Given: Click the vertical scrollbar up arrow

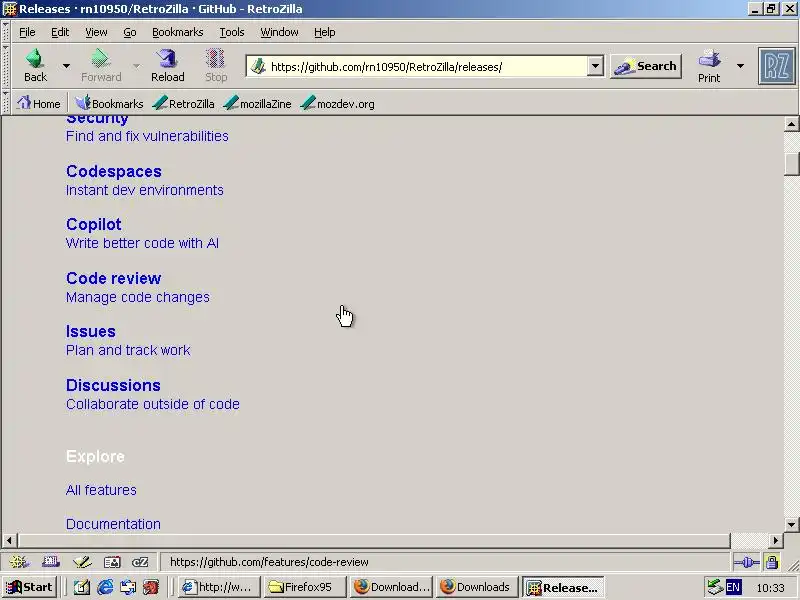Looking at the screenshot, I should coord(791,123).
